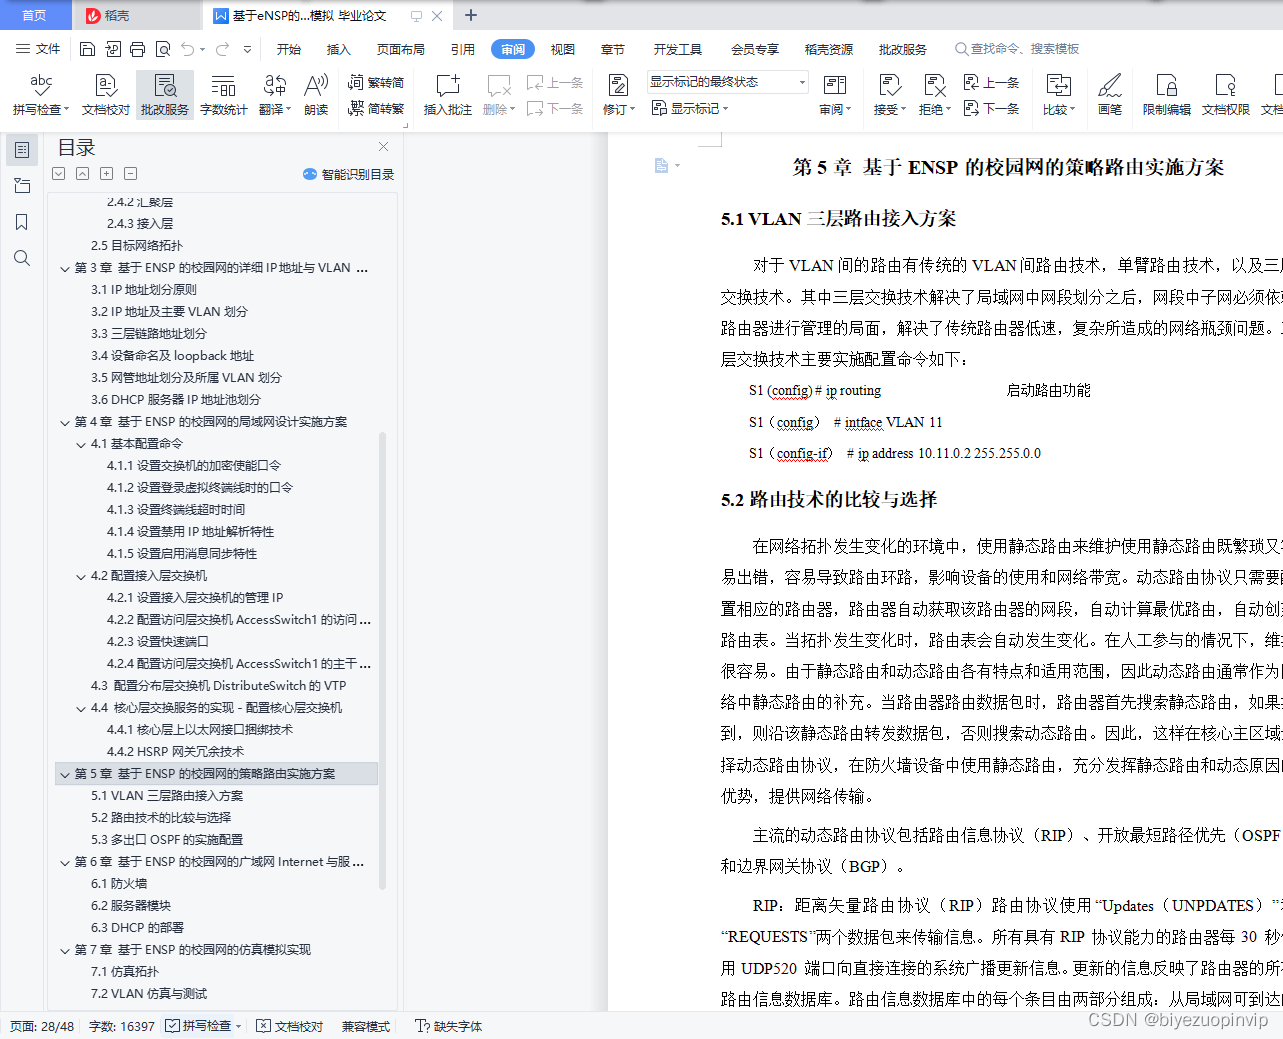
Task: Collapse the 4.2 配置接入层交换机 node
Action: [81, 576]
